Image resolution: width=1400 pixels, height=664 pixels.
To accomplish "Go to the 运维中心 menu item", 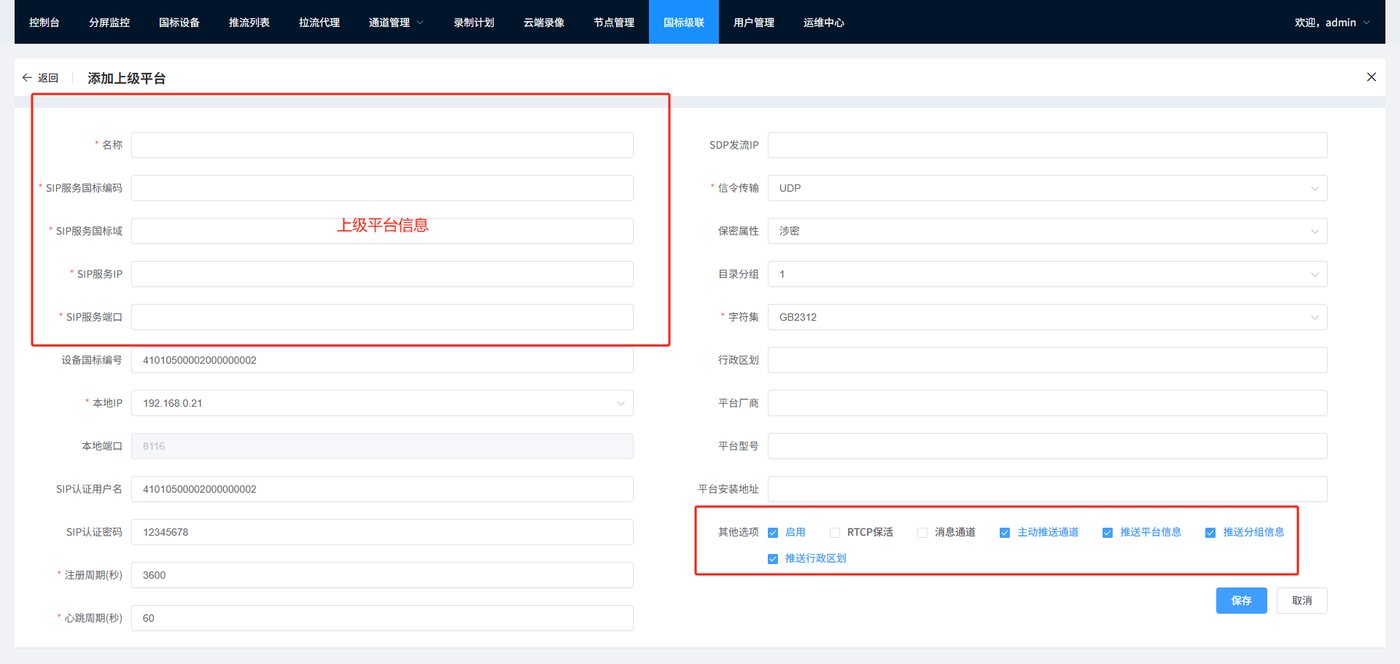I will click(x=824, y=22).
